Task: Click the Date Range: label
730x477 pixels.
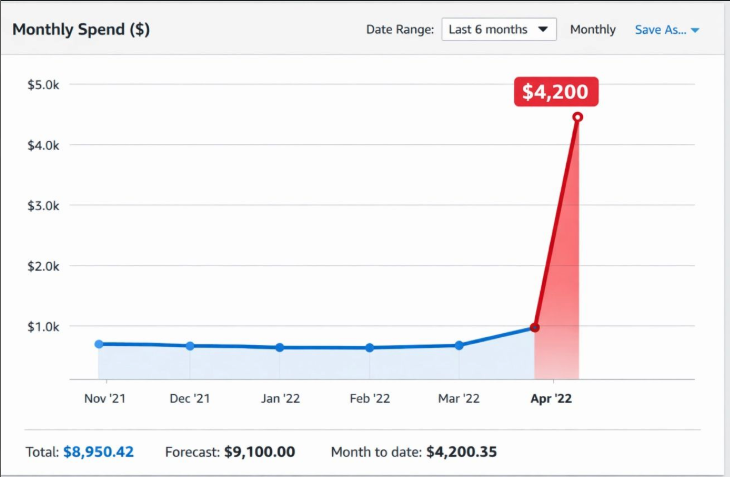Action: tap(400, 30)
